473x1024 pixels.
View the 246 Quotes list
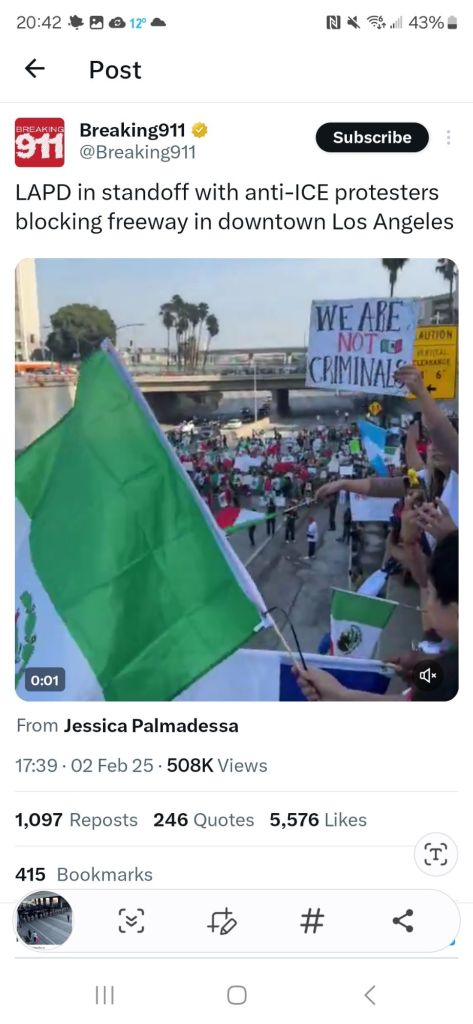pyautogui.click(x=204, y=820)
